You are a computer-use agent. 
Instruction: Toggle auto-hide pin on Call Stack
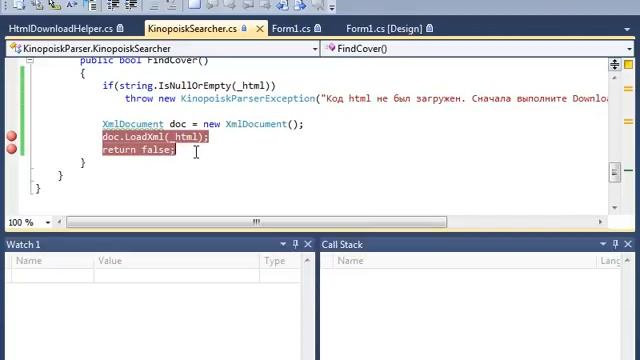(616, 244)
